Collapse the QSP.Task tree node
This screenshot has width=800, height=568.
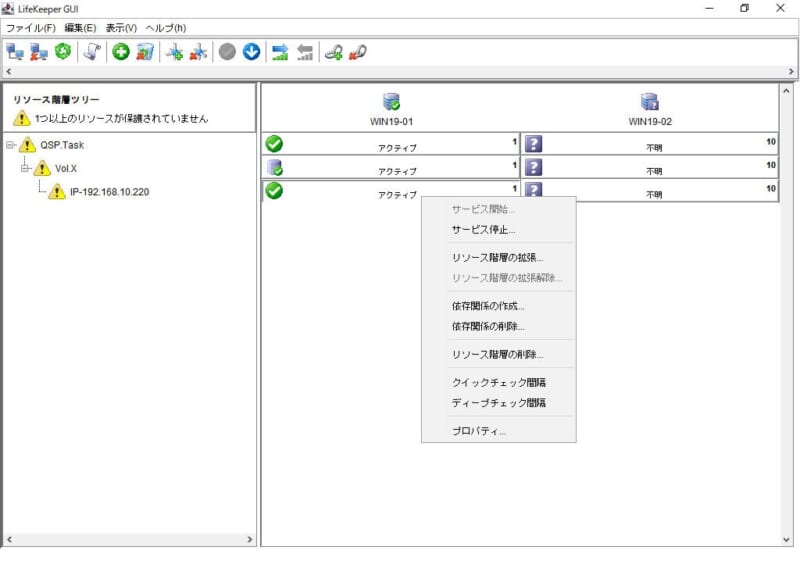(x=10, y=145)
